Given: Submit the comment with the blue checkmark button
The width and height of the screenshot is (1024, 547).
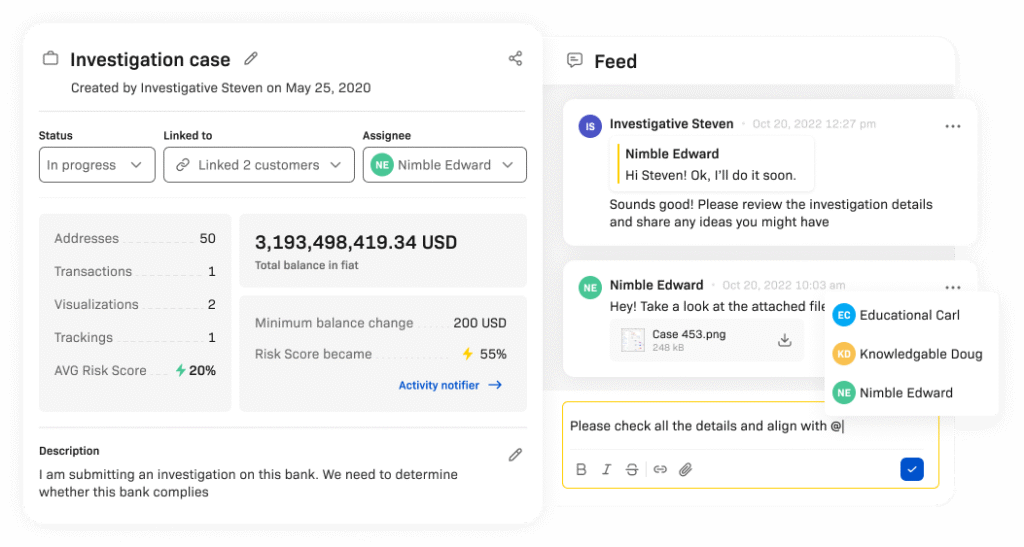Looking at the screenshot, I should 911,469.
